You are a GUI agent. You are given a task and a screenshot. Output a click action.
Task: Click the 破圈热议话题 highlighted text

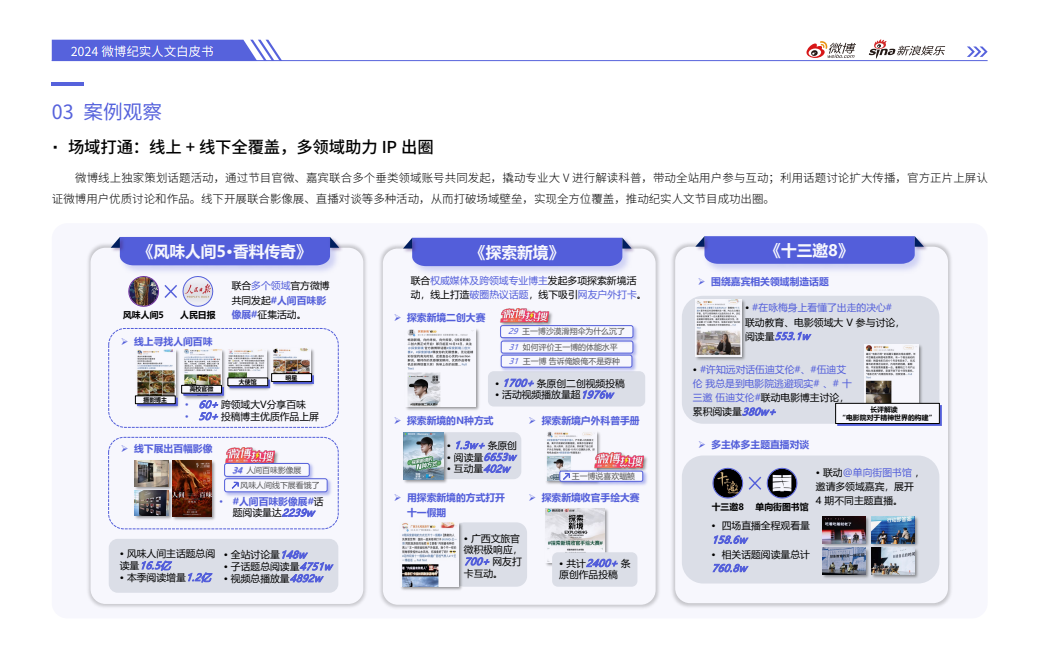[499, 294]
